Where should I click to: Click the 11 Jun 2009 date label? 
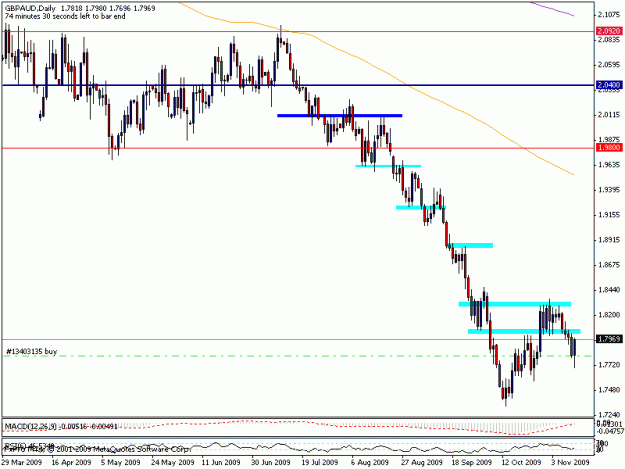221,462
